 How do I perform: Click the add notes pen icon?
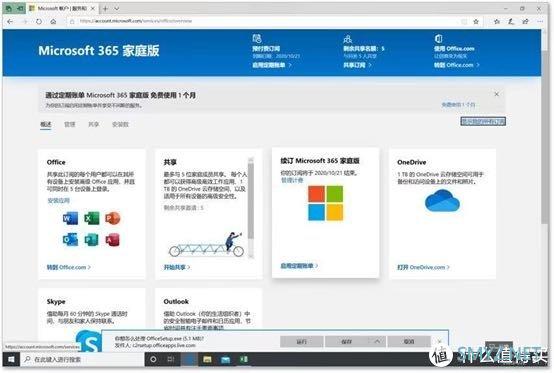pyautogui.click(x=511, y=22)
